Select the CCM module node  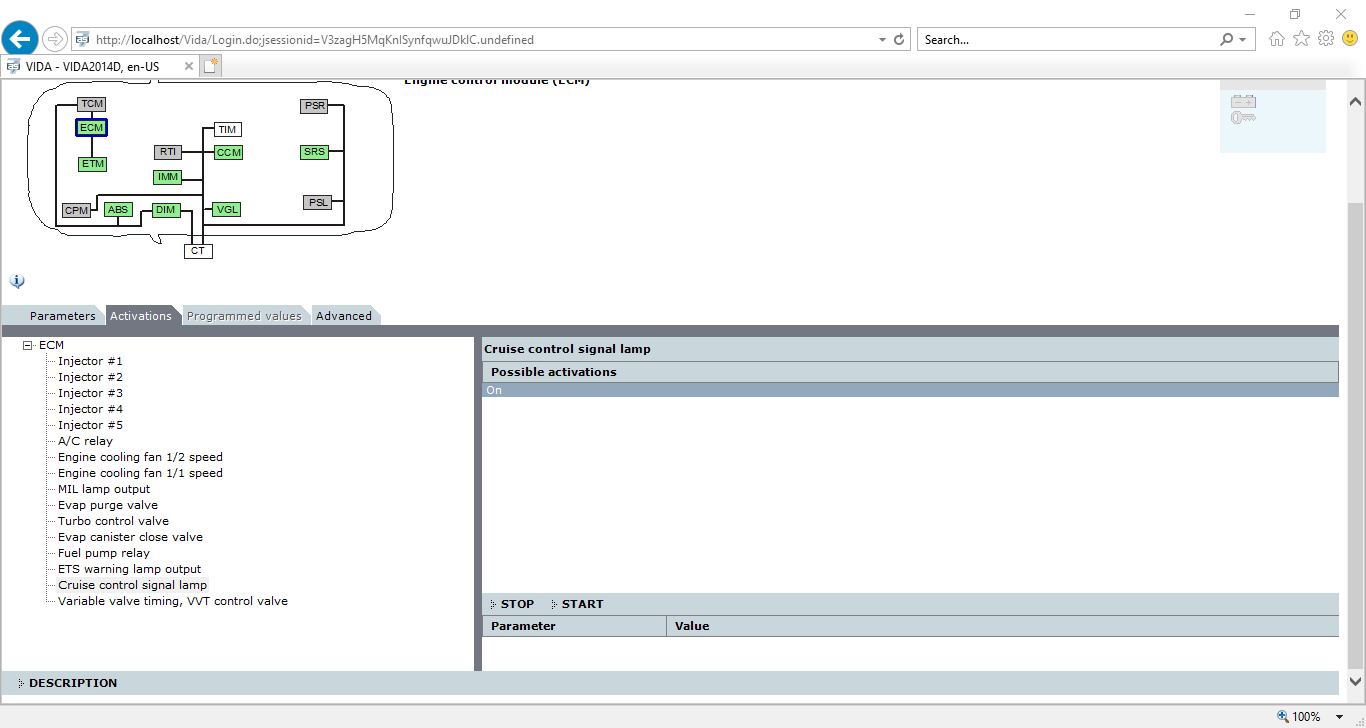[228, 152]
